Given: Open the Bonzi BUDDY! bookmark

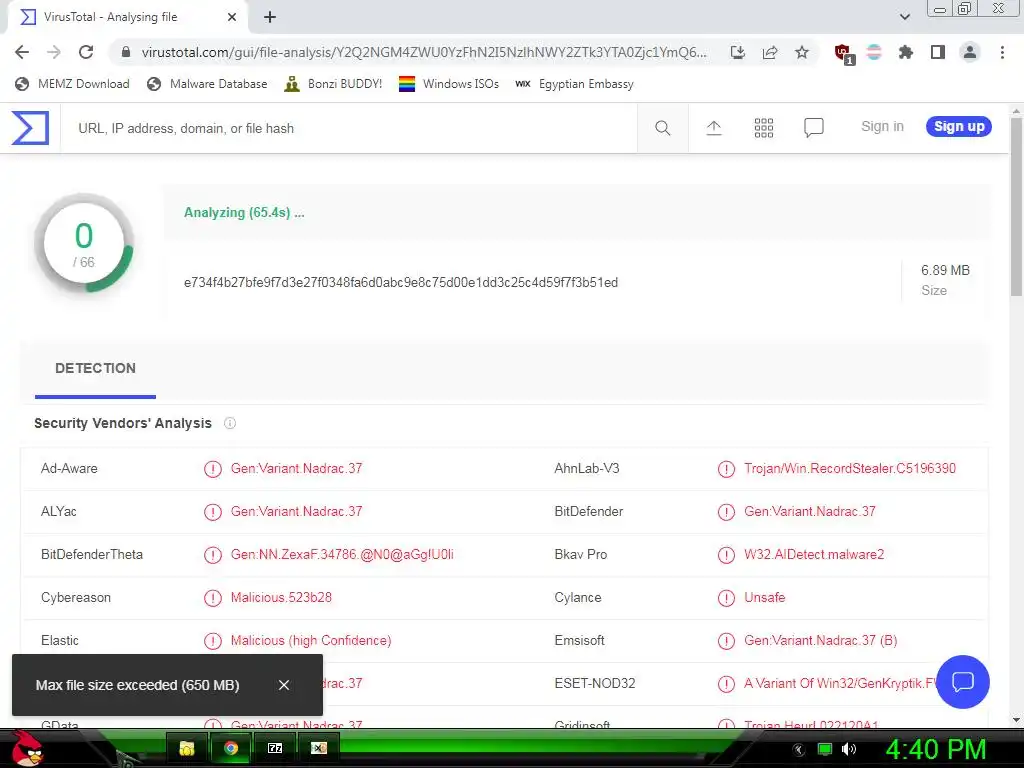Looking at the screenshot, I should [x=333, y=84].
